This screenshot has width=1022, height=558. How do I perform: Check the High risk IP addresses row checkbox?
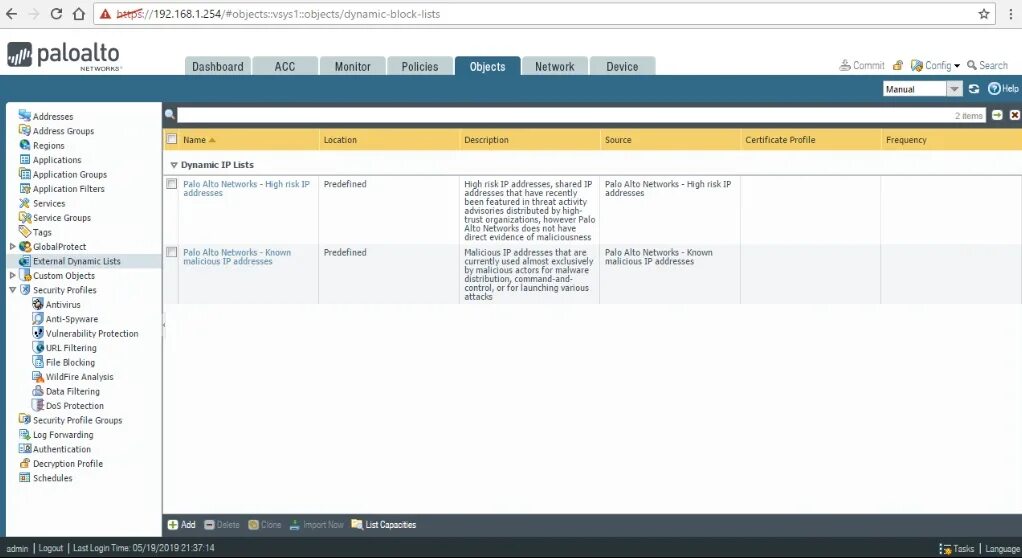pyautogui.click(x=172, y=184)
